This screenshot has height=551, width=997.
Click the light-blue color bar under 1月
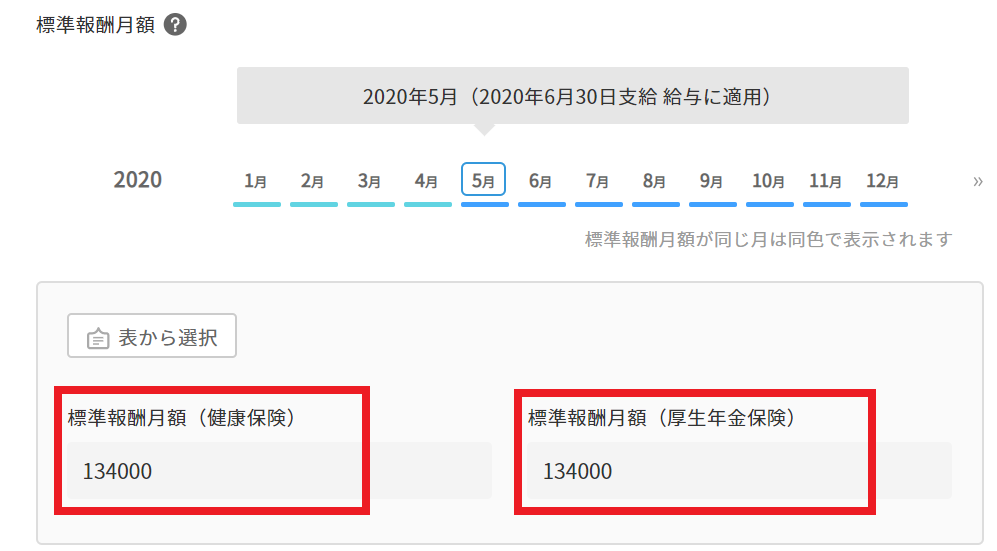tap(256, 204)
